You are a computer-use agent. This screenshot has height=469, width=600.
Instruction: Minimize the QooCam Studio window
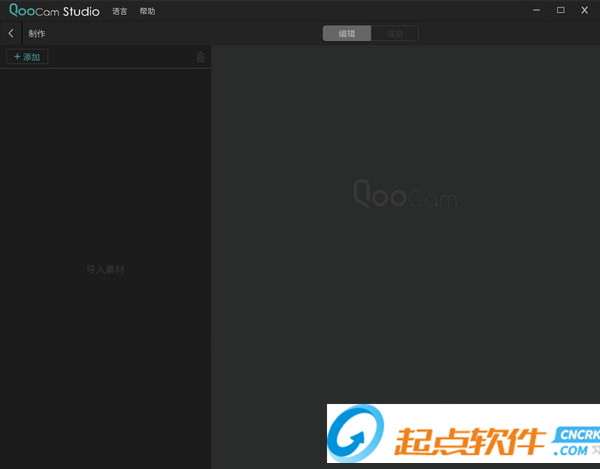536,10
